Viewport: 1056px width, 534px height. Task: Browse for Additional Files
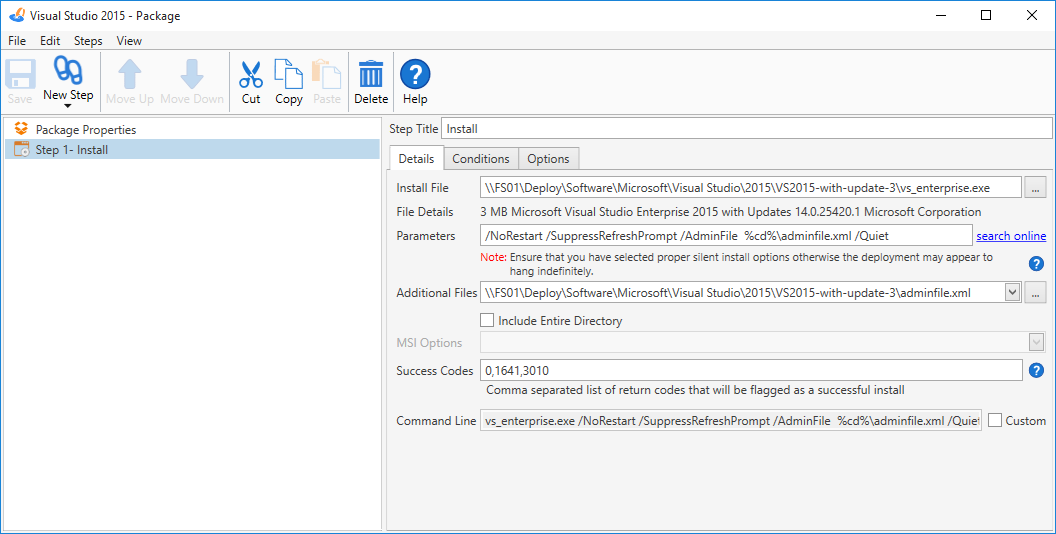(1036, 293)
